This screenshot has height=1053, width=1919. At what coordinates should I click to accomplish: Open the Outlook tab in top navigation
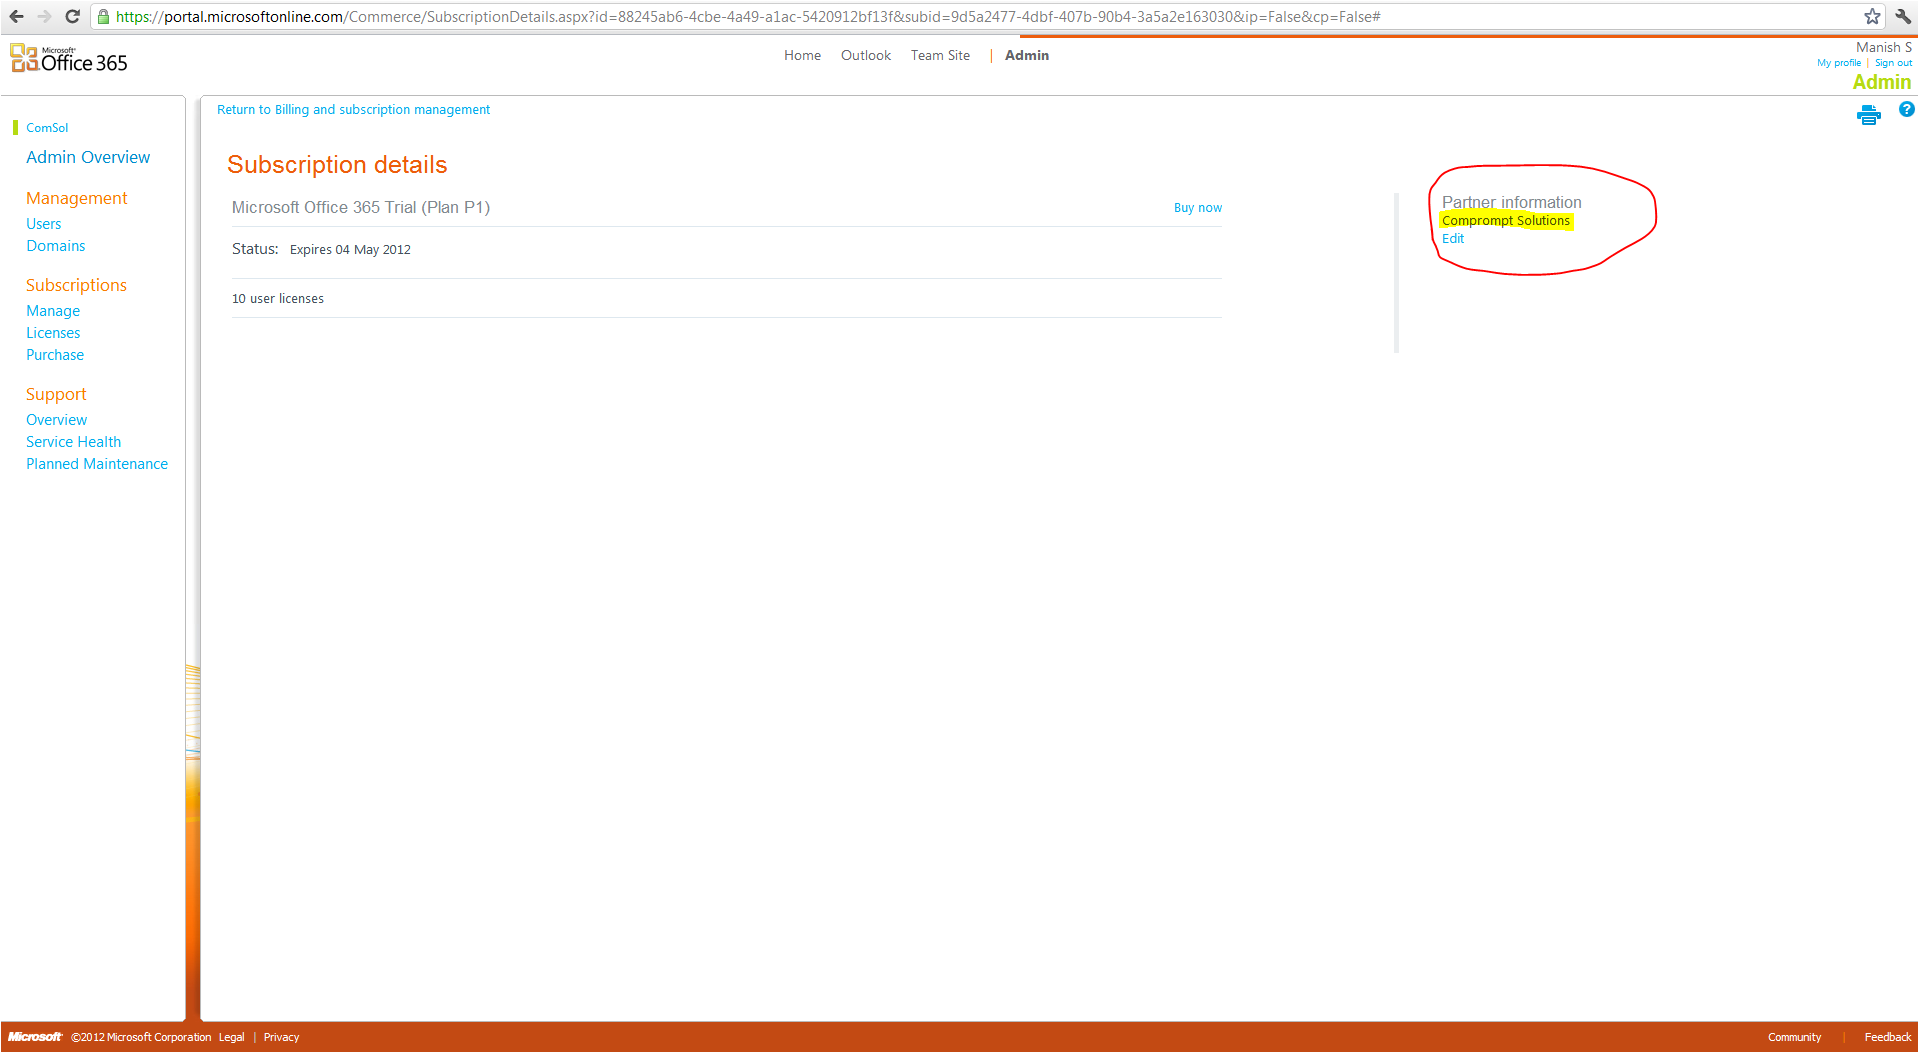click(x=865, y=56)
